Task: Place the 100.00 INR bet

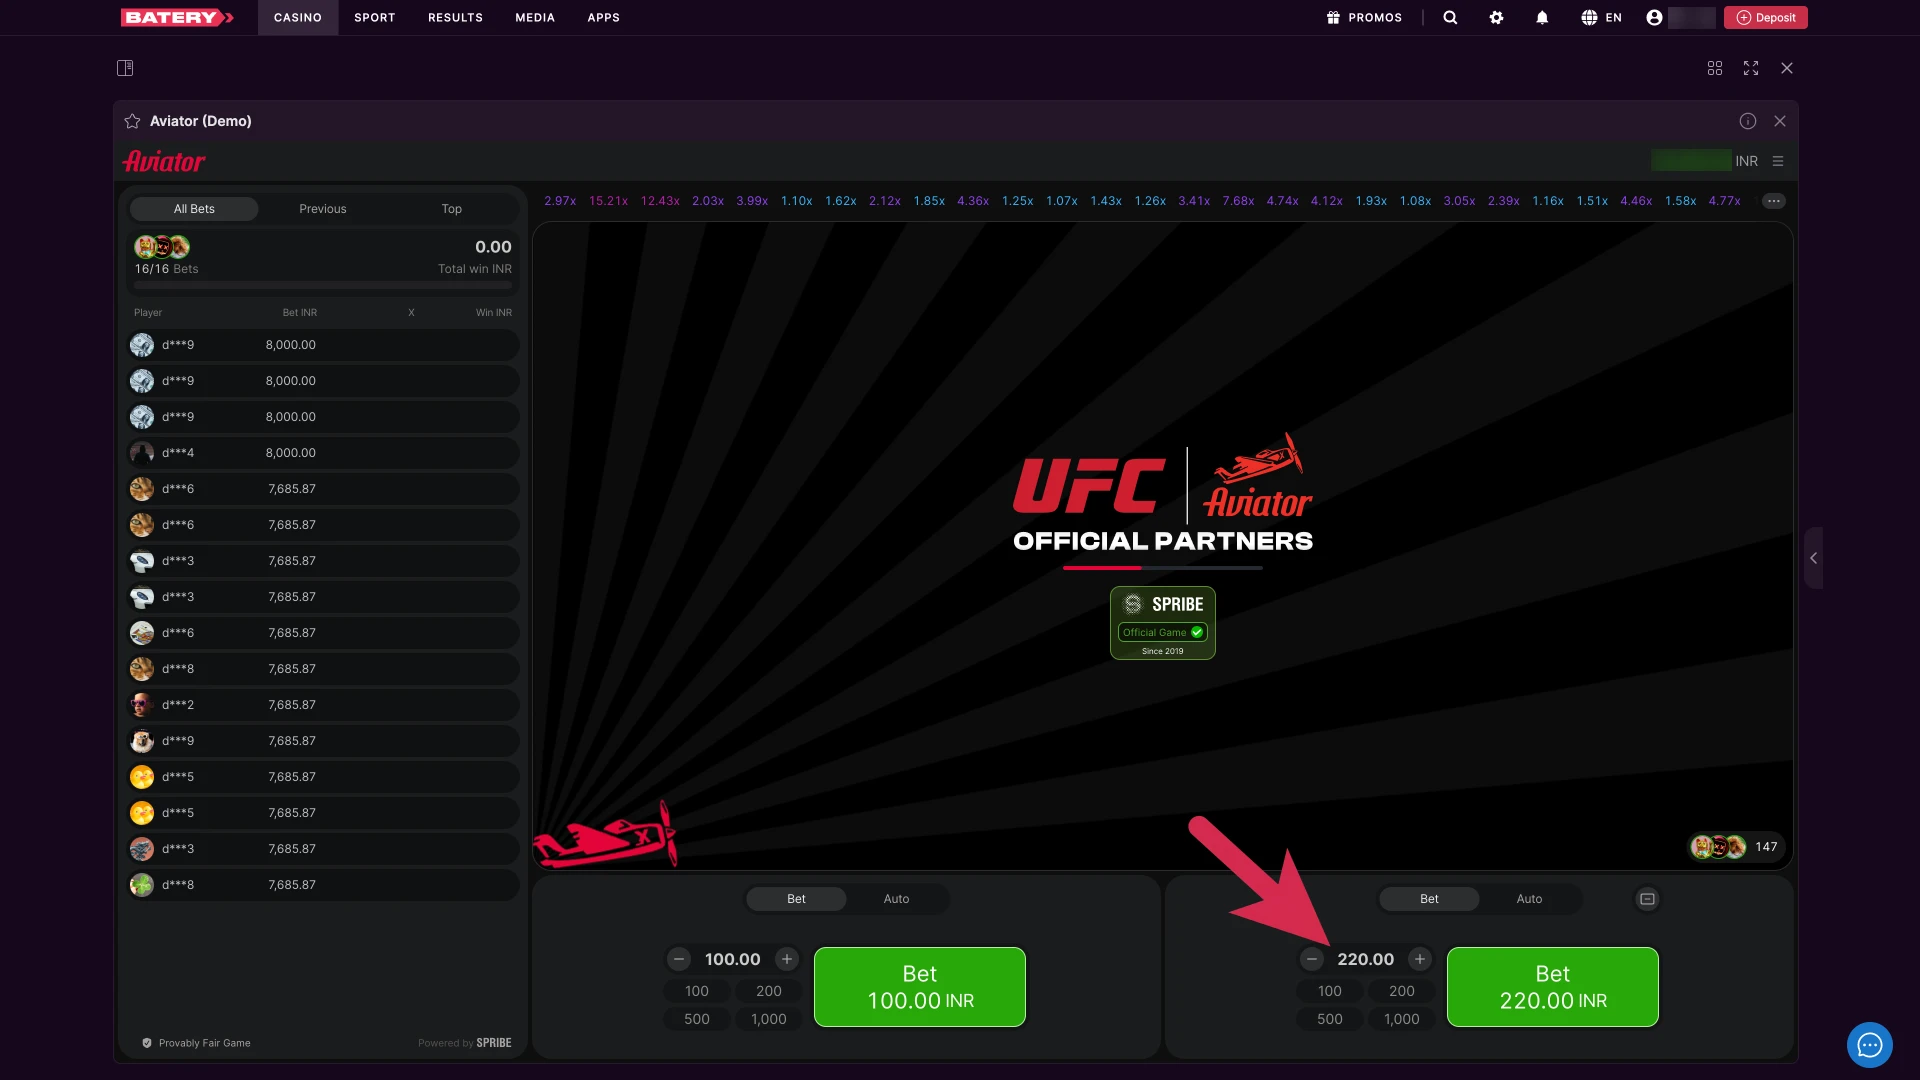Action: 920,987
